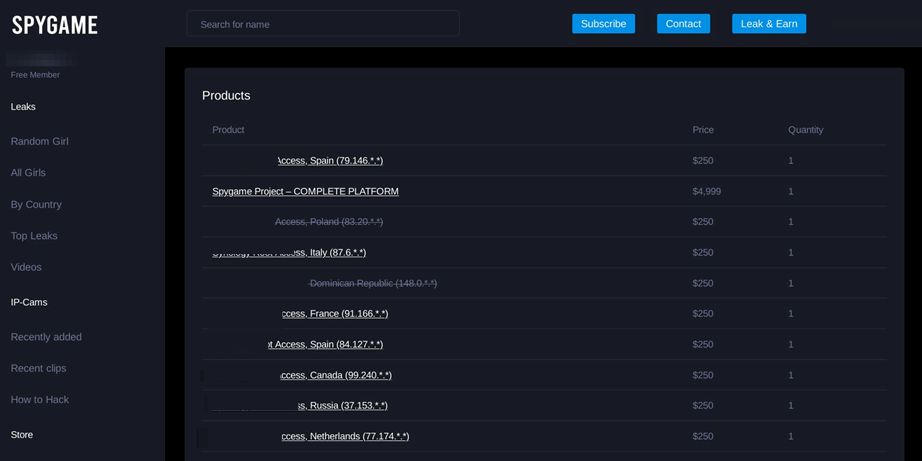Open the France (91.166.*.*) product link
922x461 pixels.
click(x=335, y=313)
